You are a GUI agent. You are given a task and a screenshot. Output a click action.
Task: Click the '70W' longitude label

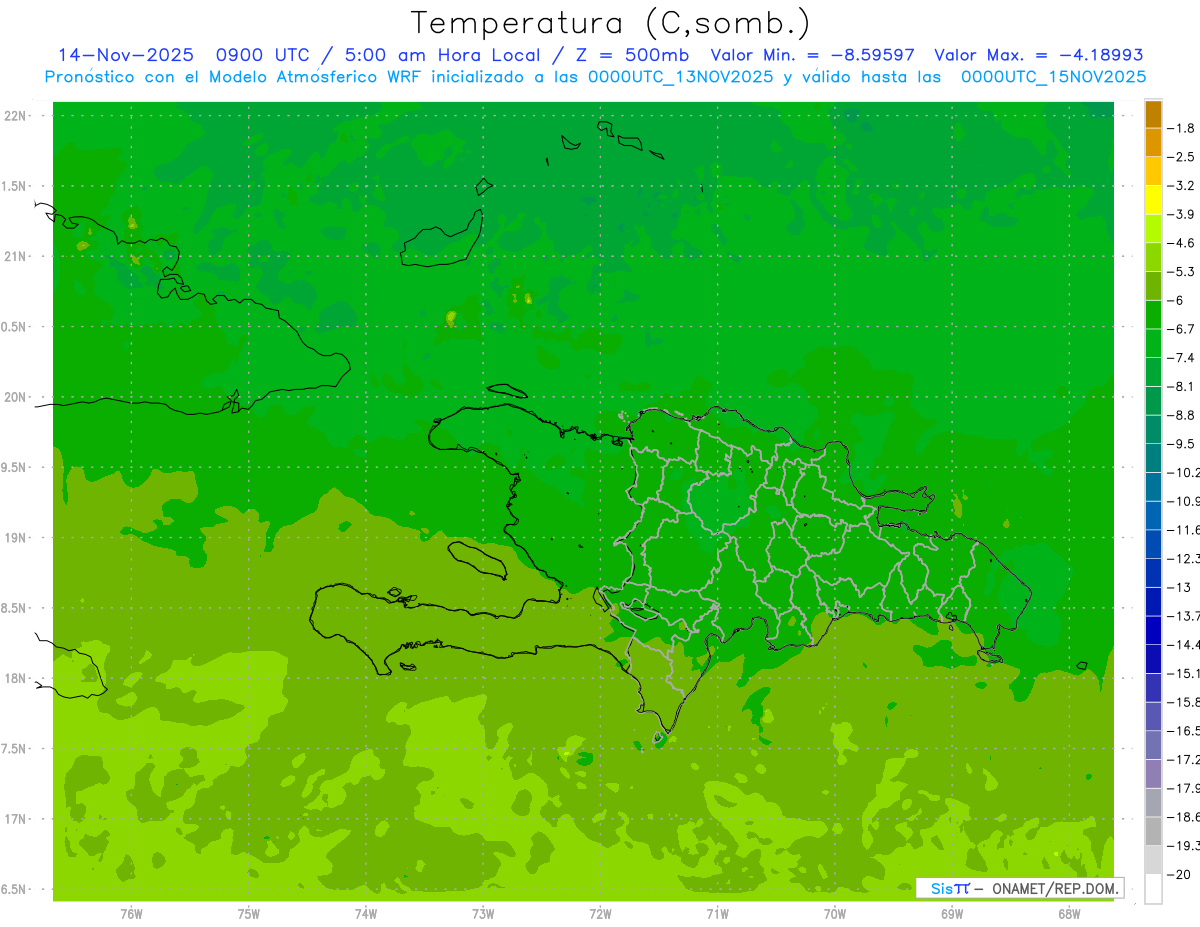[835, 914]
